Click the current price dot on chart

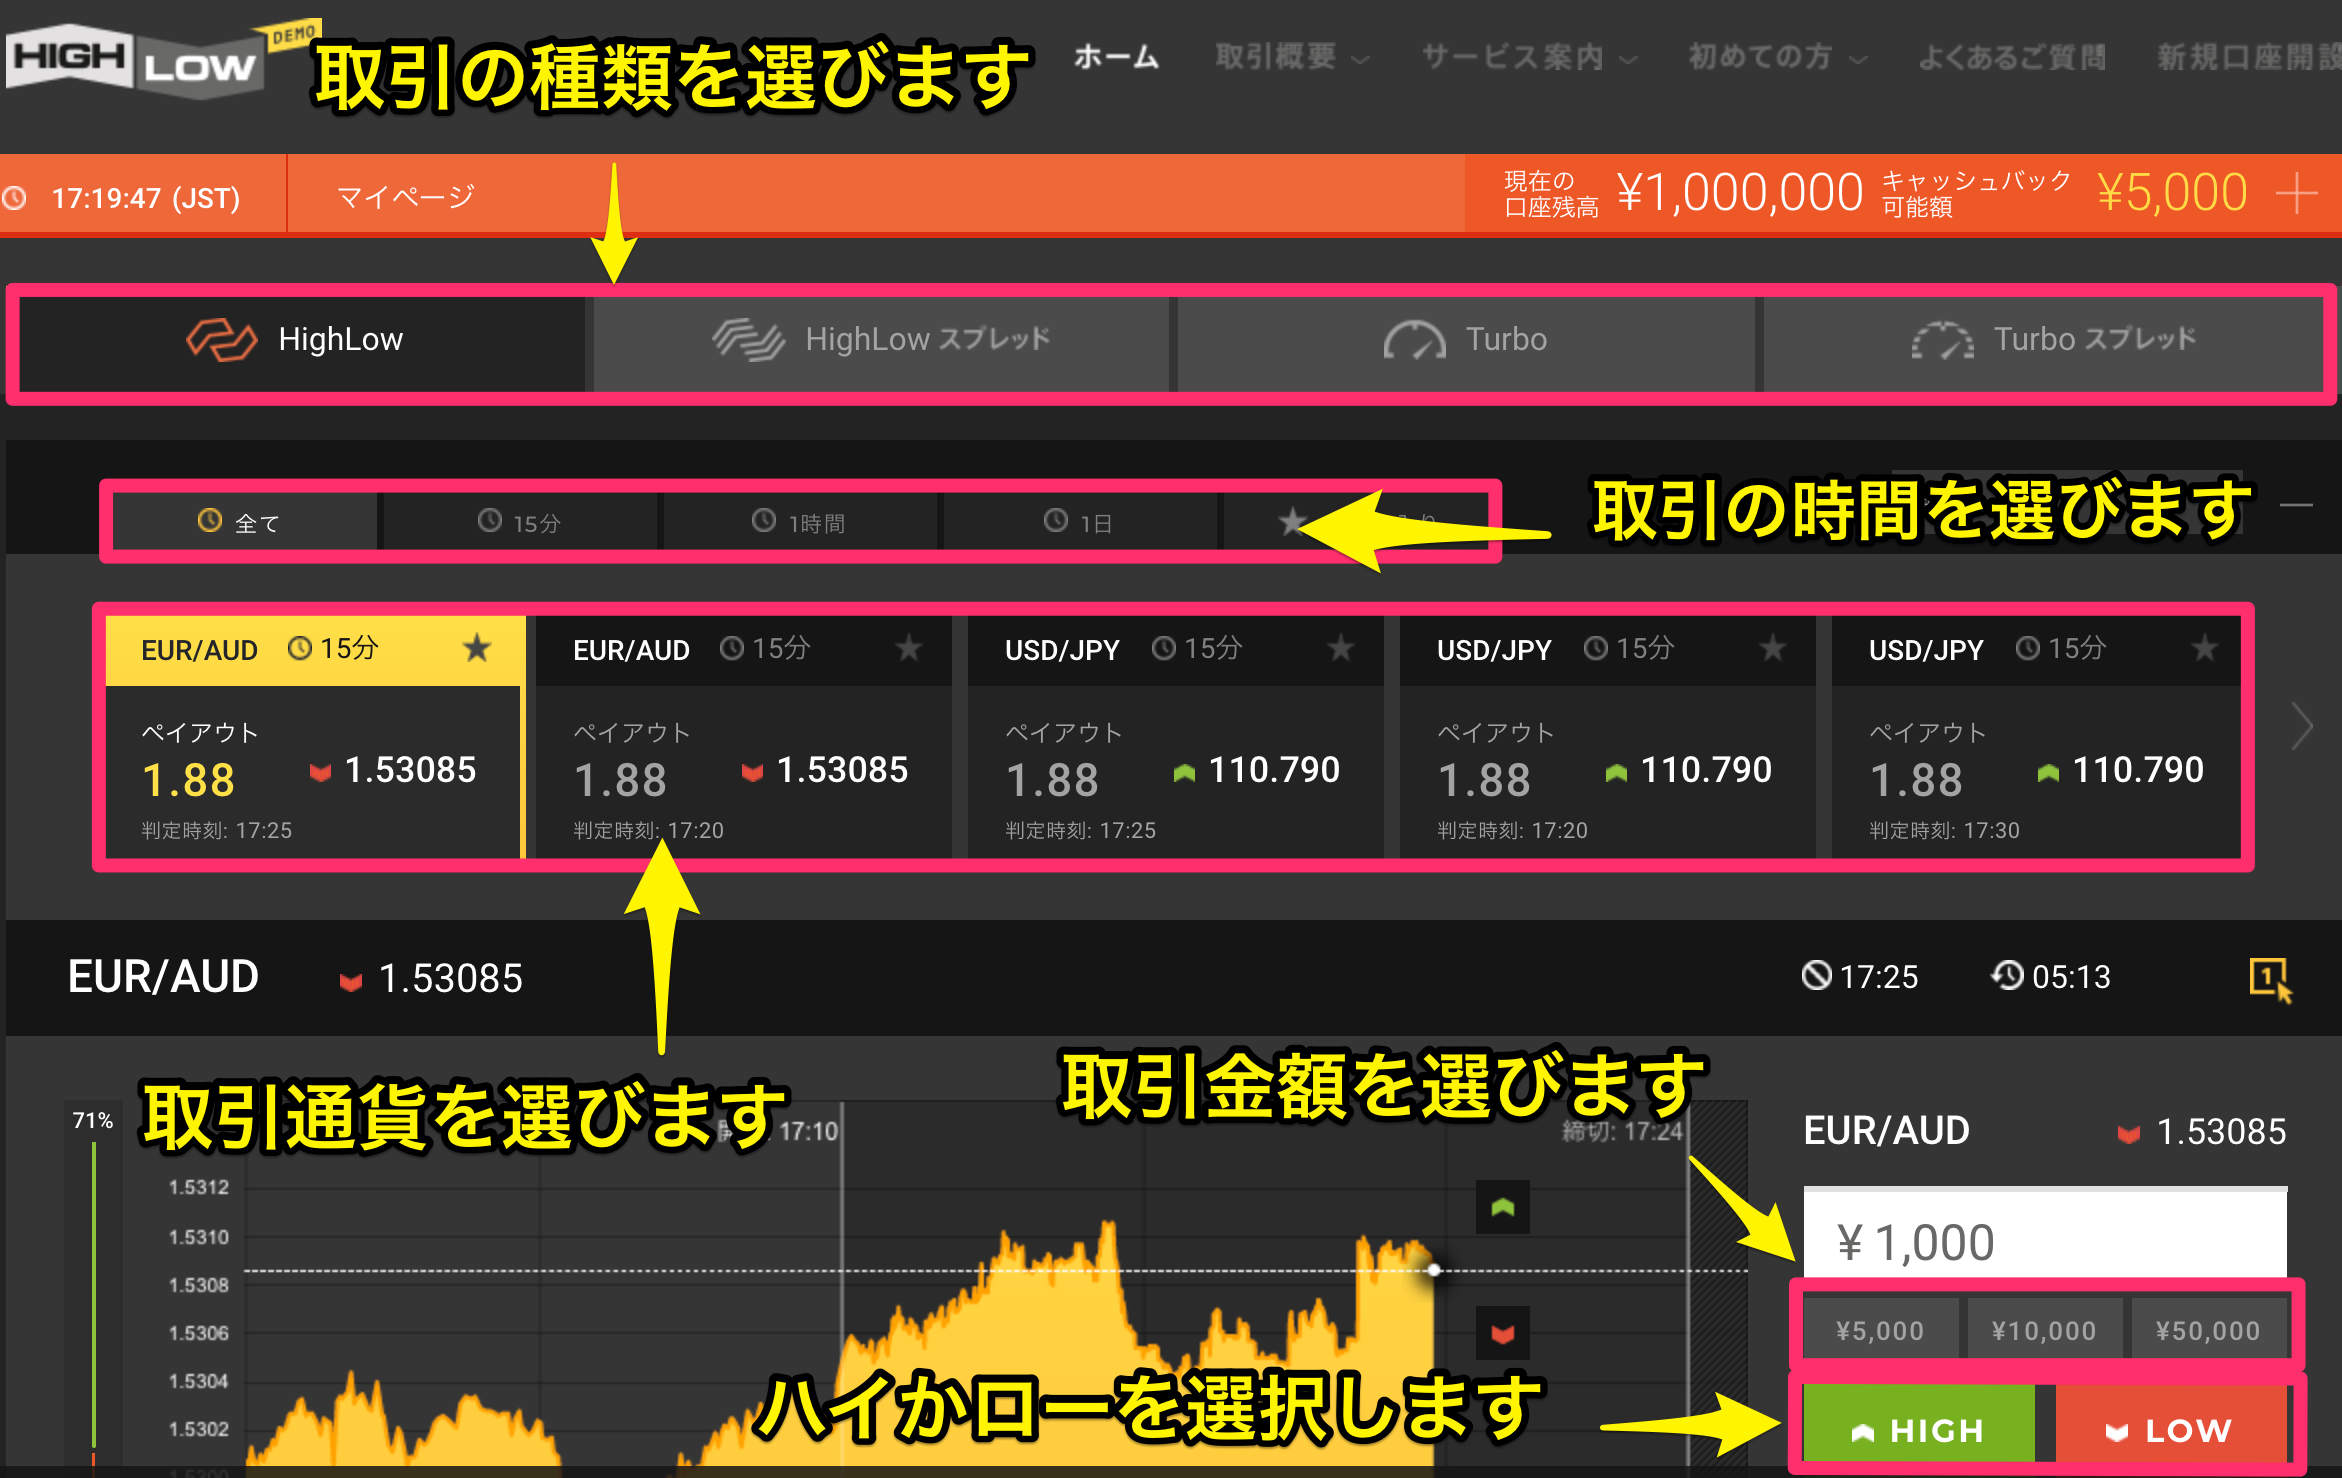[1434, 1270]
